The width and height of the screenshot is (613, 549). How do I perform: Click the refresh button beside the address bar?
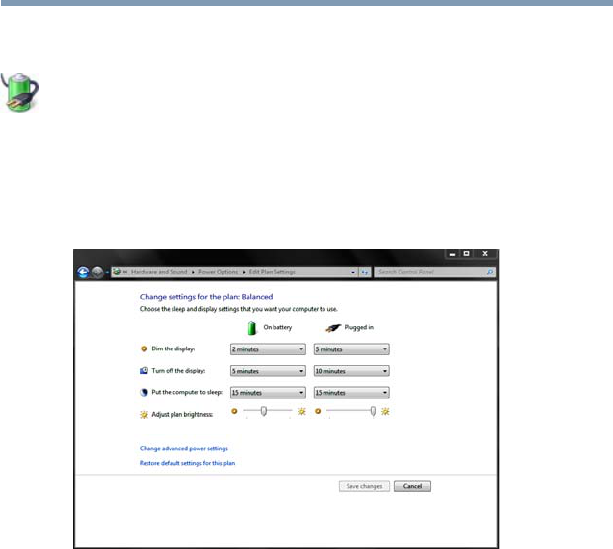click(x=365, y=272)
